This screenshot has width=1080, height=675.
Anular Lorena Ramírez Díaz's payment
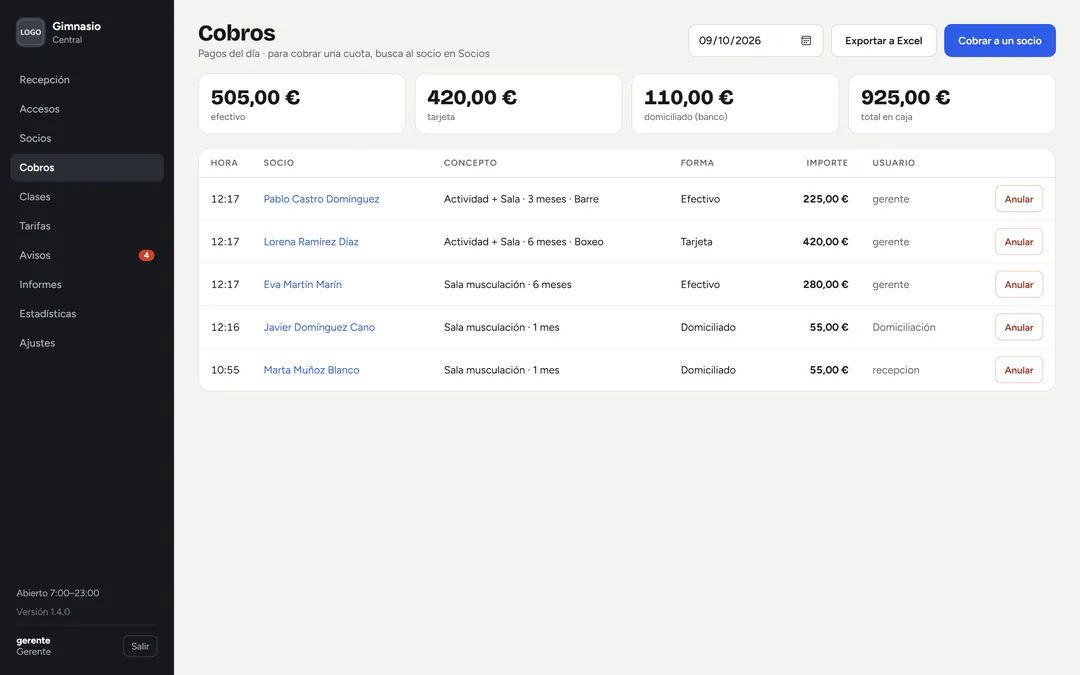coord(1019,242)
